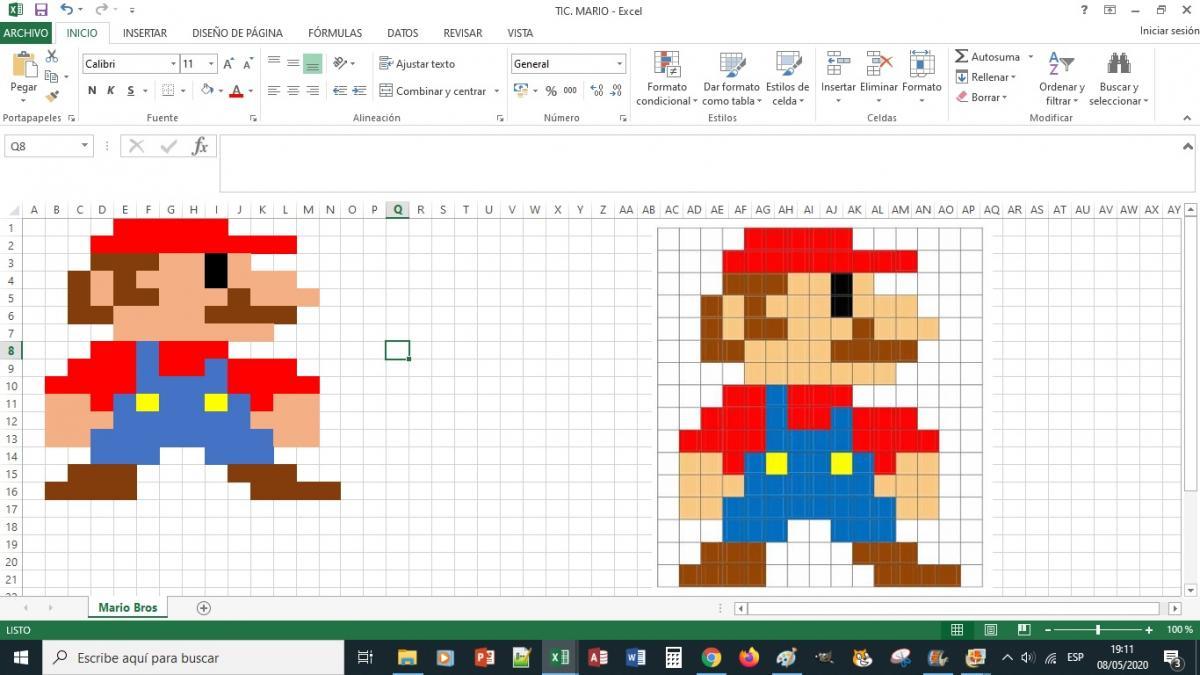Image resolution: width=1200 pixels, height=675 pixels.
Task: Click the Eliminar cells icon
Action: (879, 64)
